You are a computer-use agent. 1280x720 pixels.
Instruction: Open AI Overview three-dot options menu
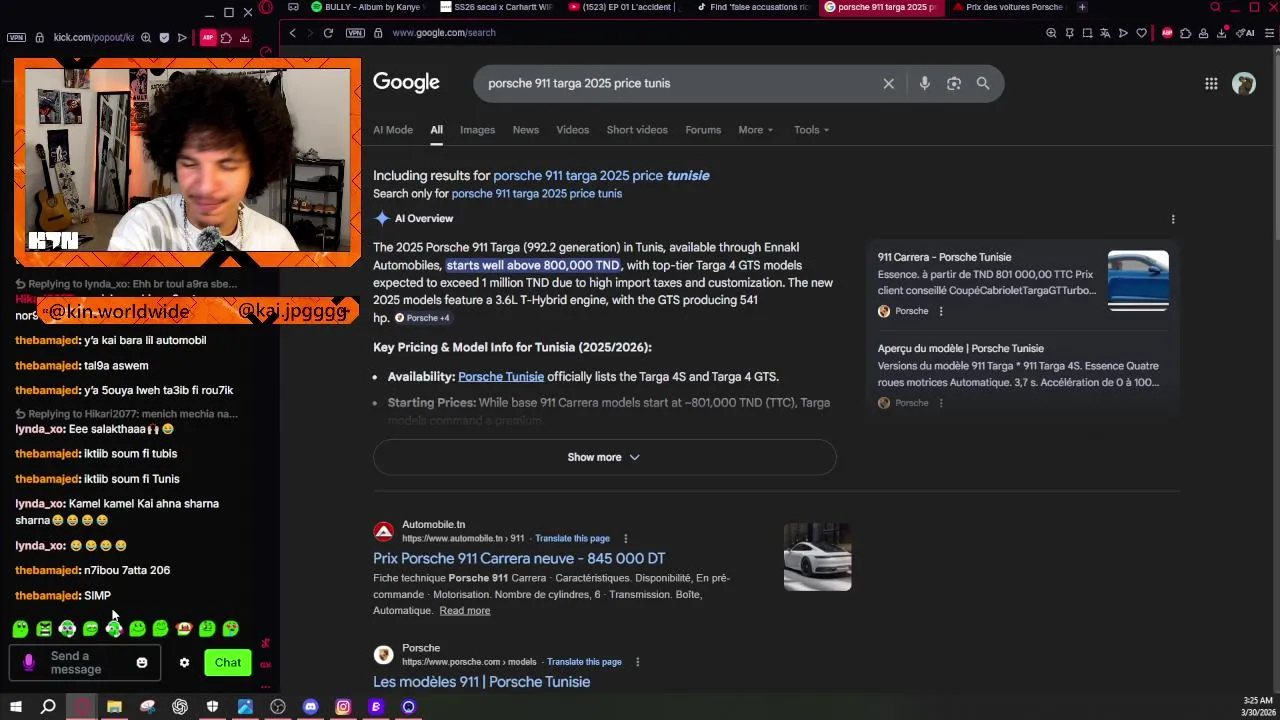(1173, 219)
